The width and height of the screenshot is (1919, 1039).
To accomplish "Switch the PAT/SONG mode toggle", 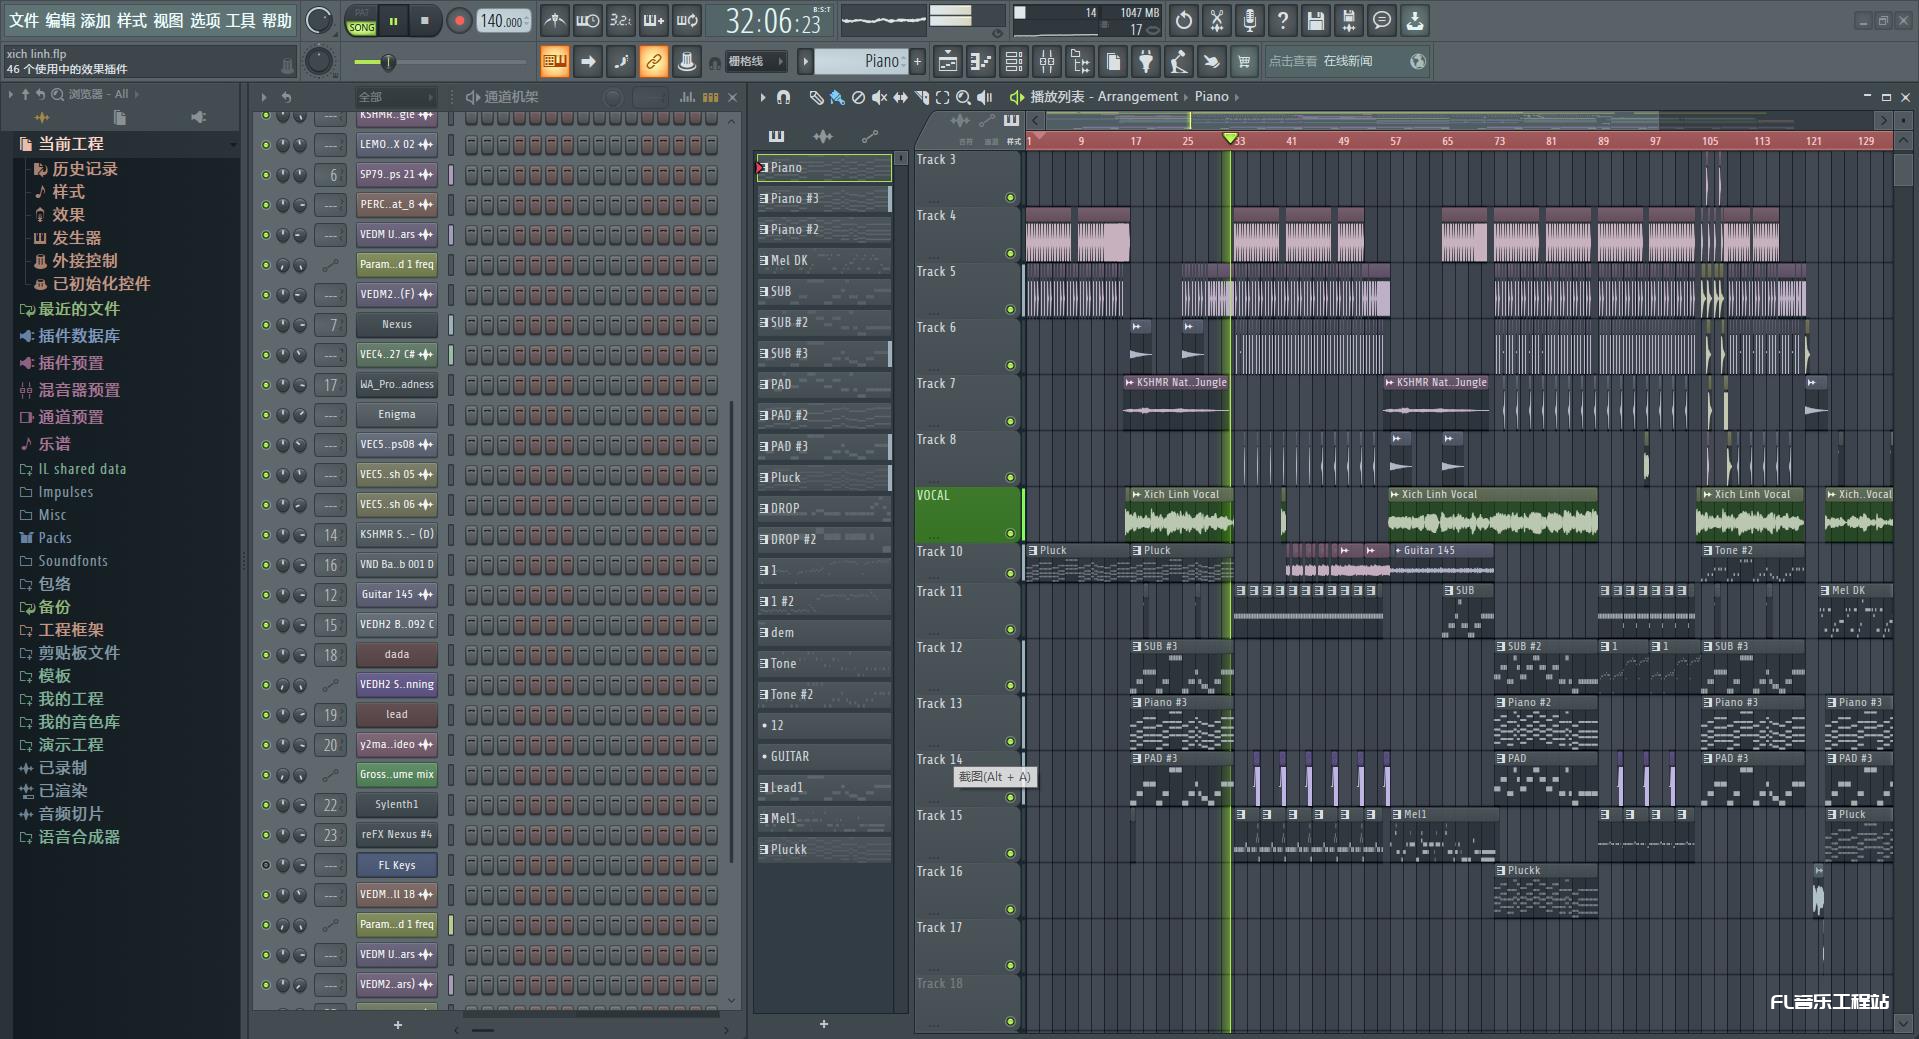I will [361, 21].
